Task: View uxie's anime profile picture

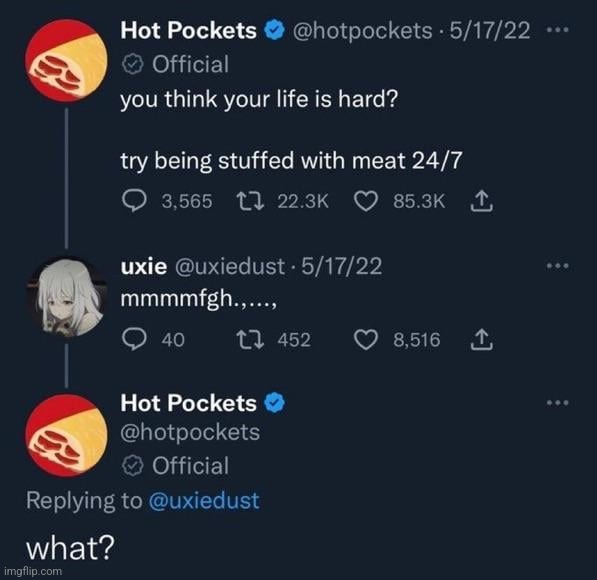Action: pyautogui.click(x=67, y=296)
